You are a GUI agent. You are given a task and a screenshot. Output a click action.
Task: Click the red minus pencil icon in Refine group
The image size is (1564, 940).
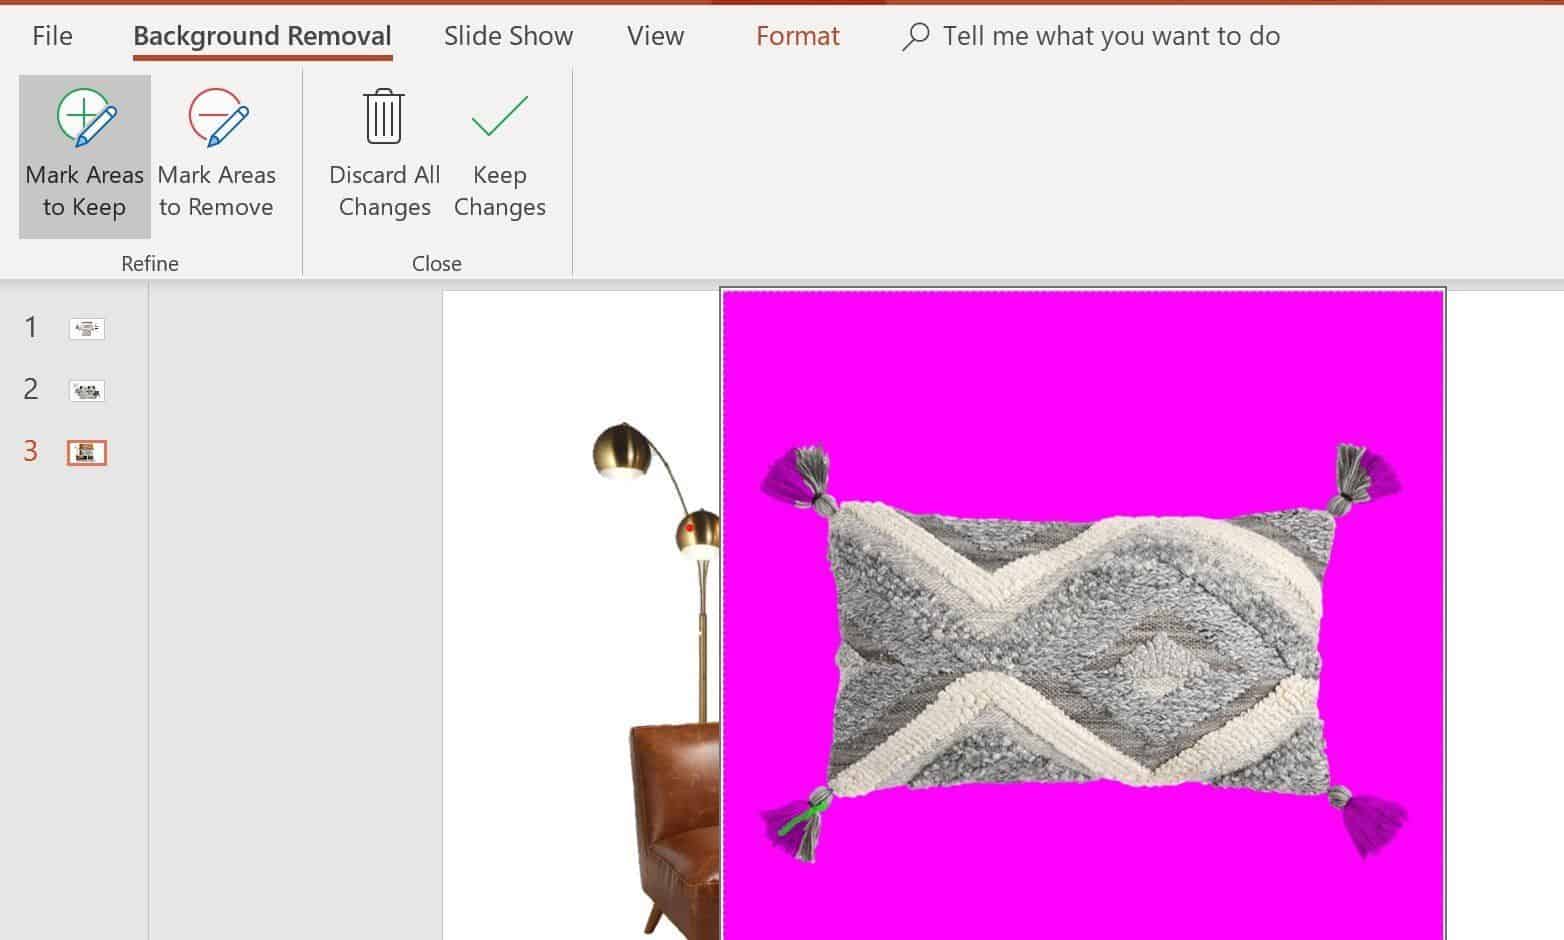216,118
